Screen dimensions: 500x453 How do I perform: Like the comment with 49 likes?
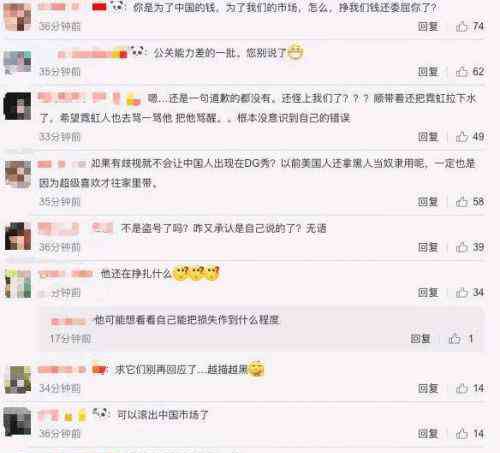coord(462,137)
